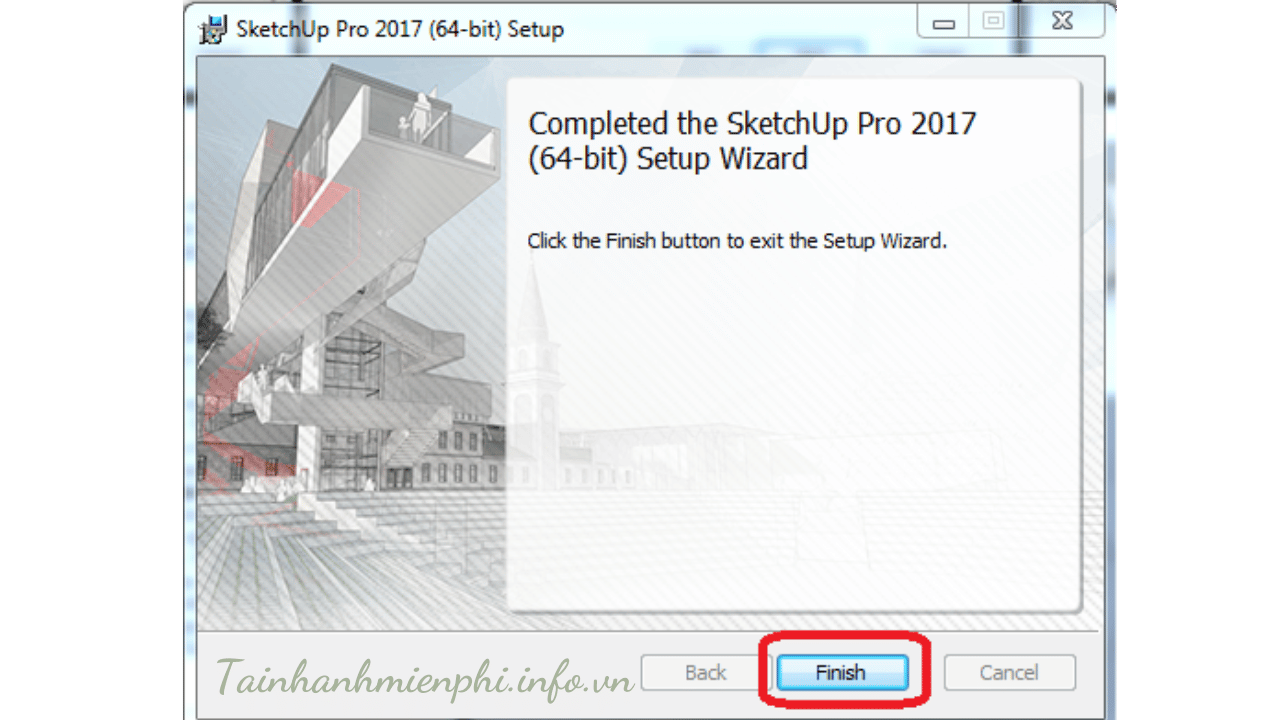
Task: Click the disabled maximize button
Action: (993, 21)
